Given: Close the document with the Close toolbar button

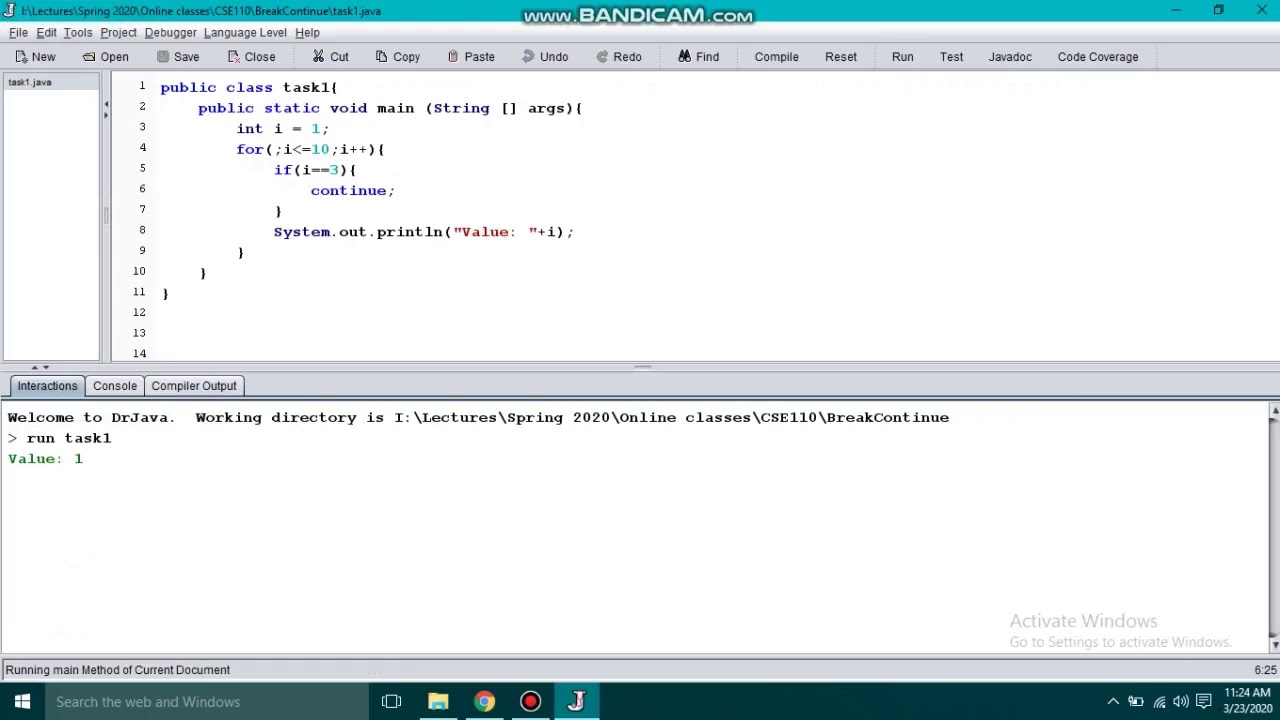Looking at the screenshot, I should [x=251, y=57].
